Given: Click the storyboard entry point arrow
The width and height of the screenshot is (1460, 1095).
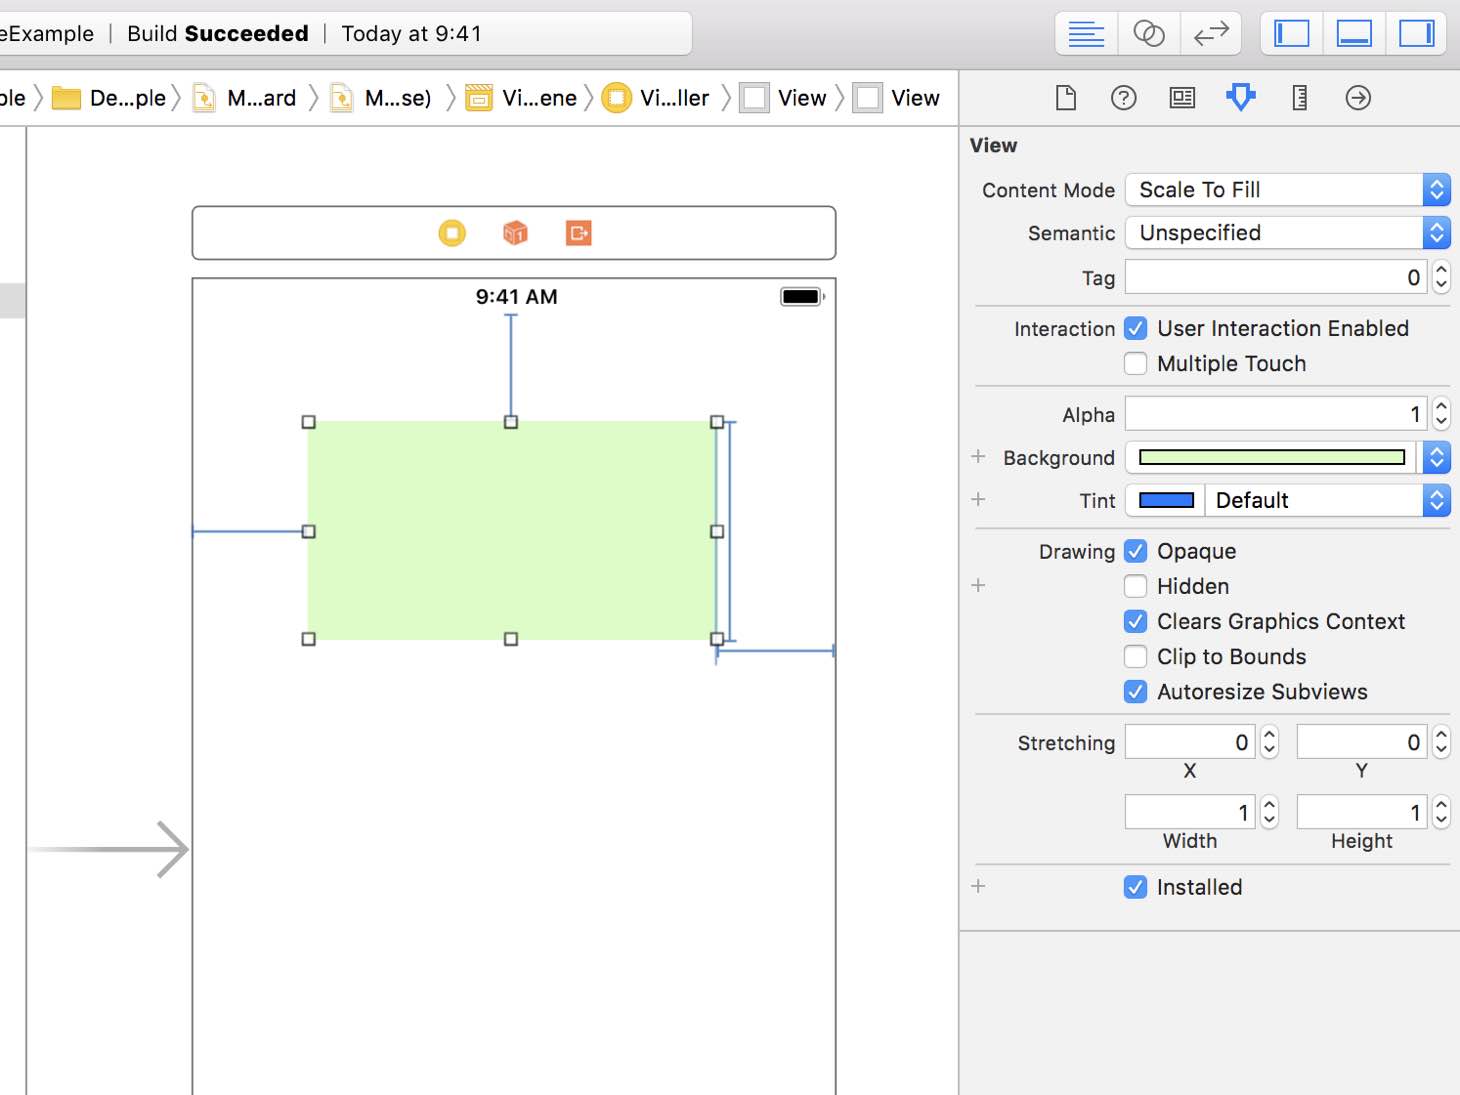Looking at the screenshot, I should coord(110,850).
